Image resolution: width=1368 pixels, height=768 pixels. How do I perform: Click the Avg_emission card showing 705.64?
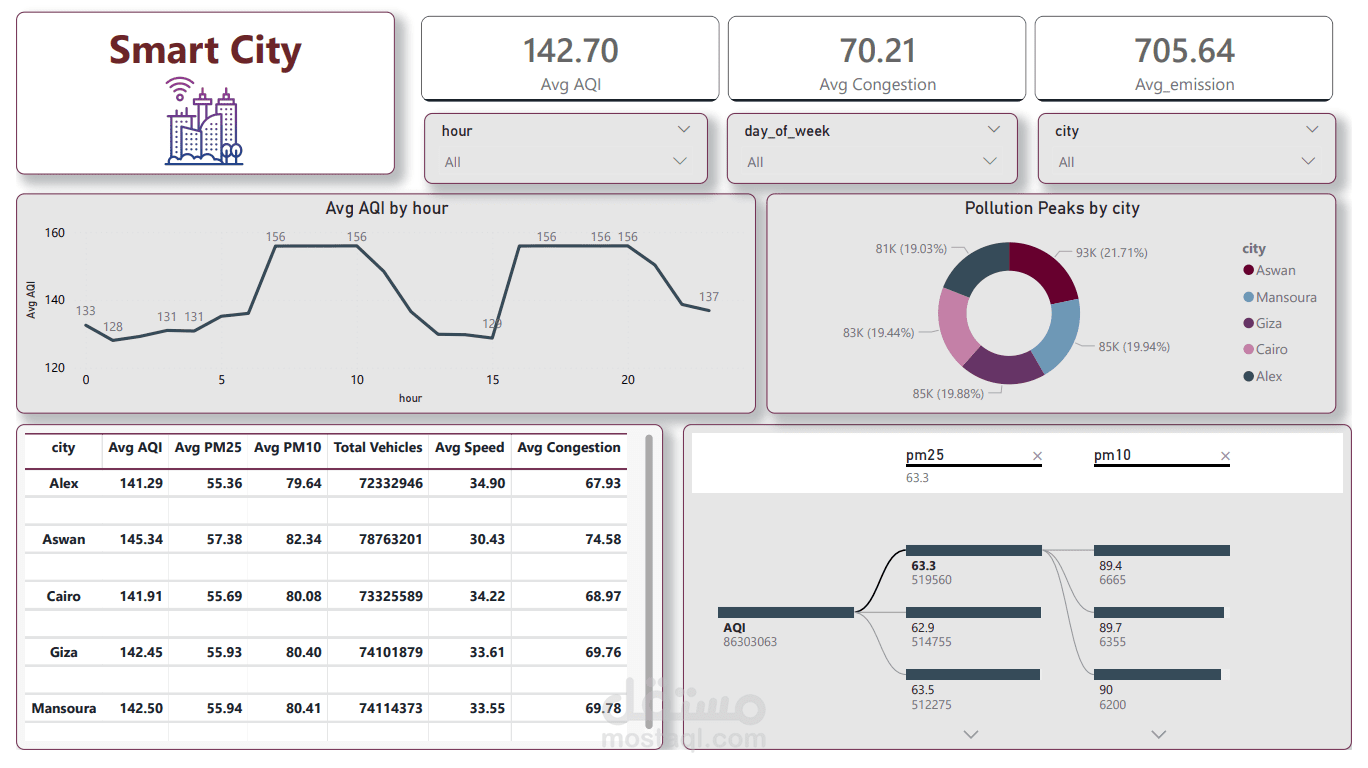(x=1184, y=58)
